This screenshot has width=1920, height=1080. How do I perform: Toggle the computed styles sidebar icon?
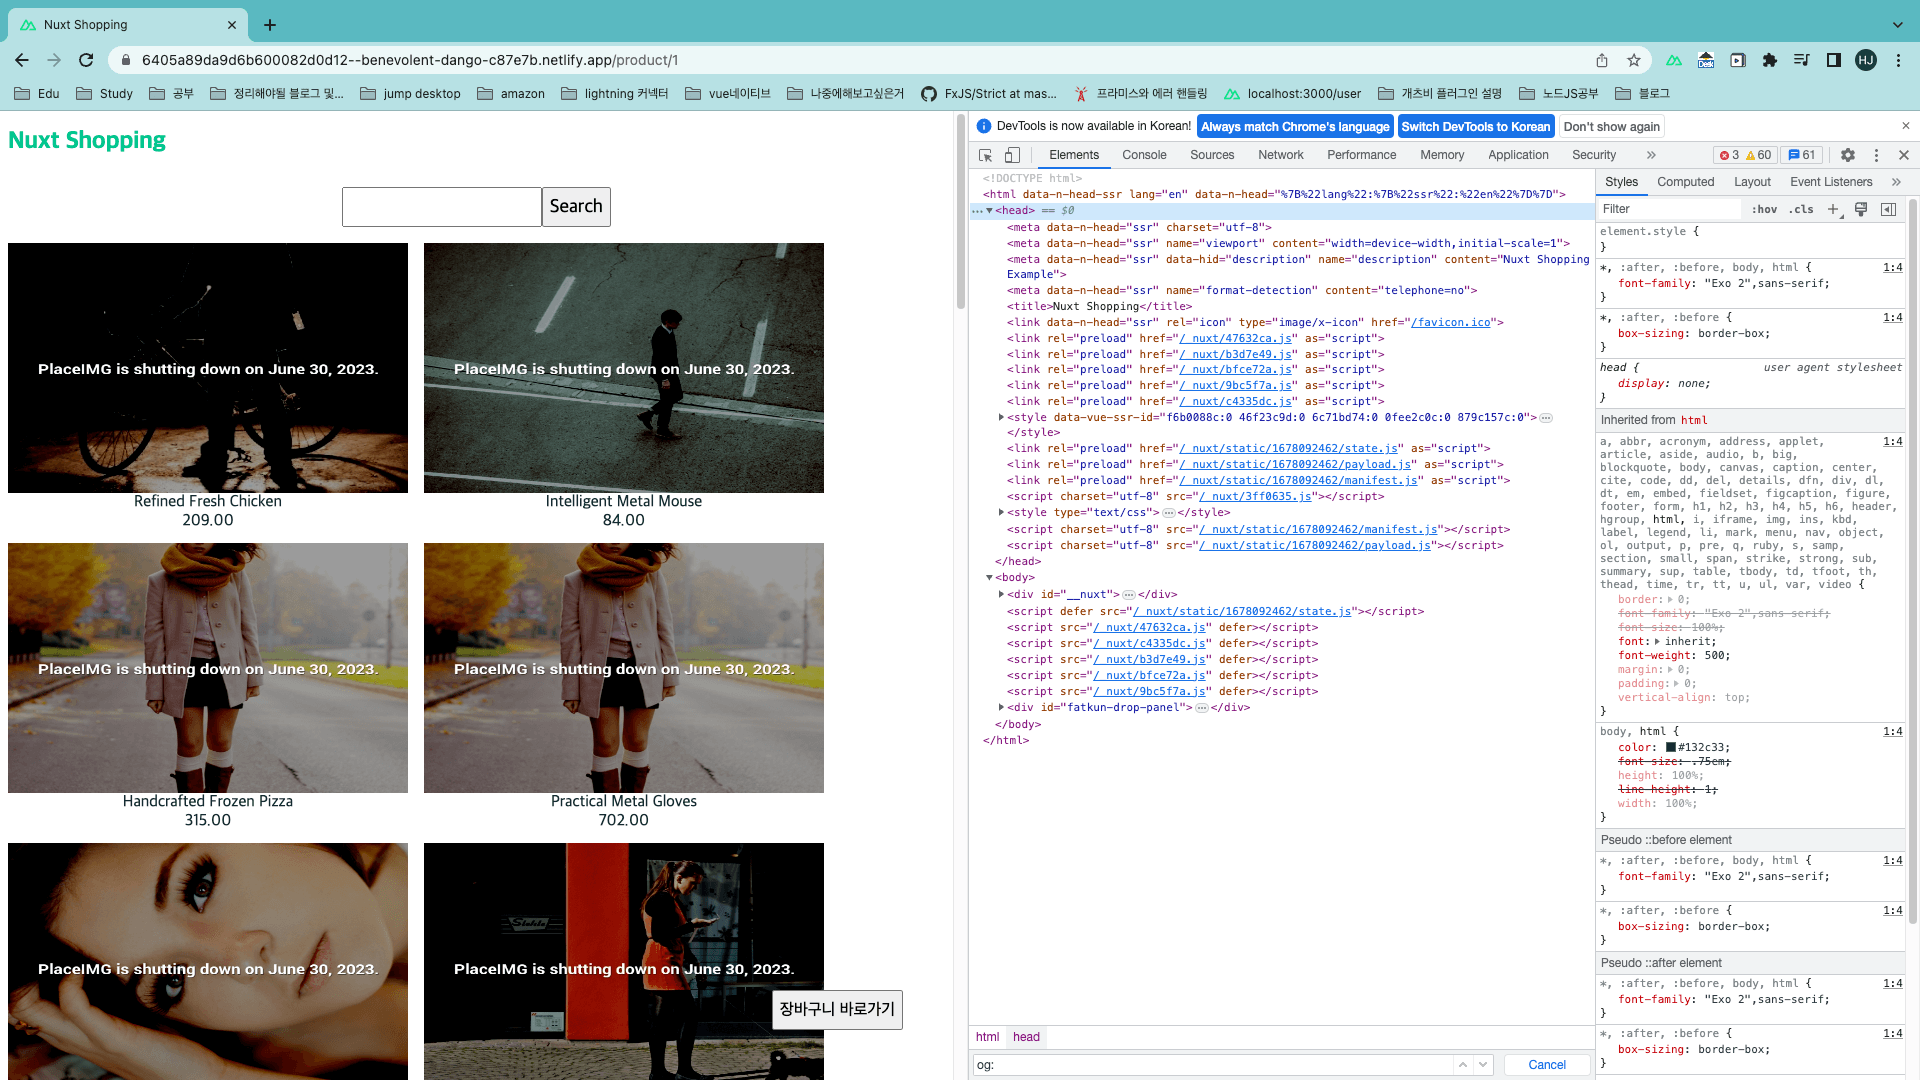tap(1888, 209)
